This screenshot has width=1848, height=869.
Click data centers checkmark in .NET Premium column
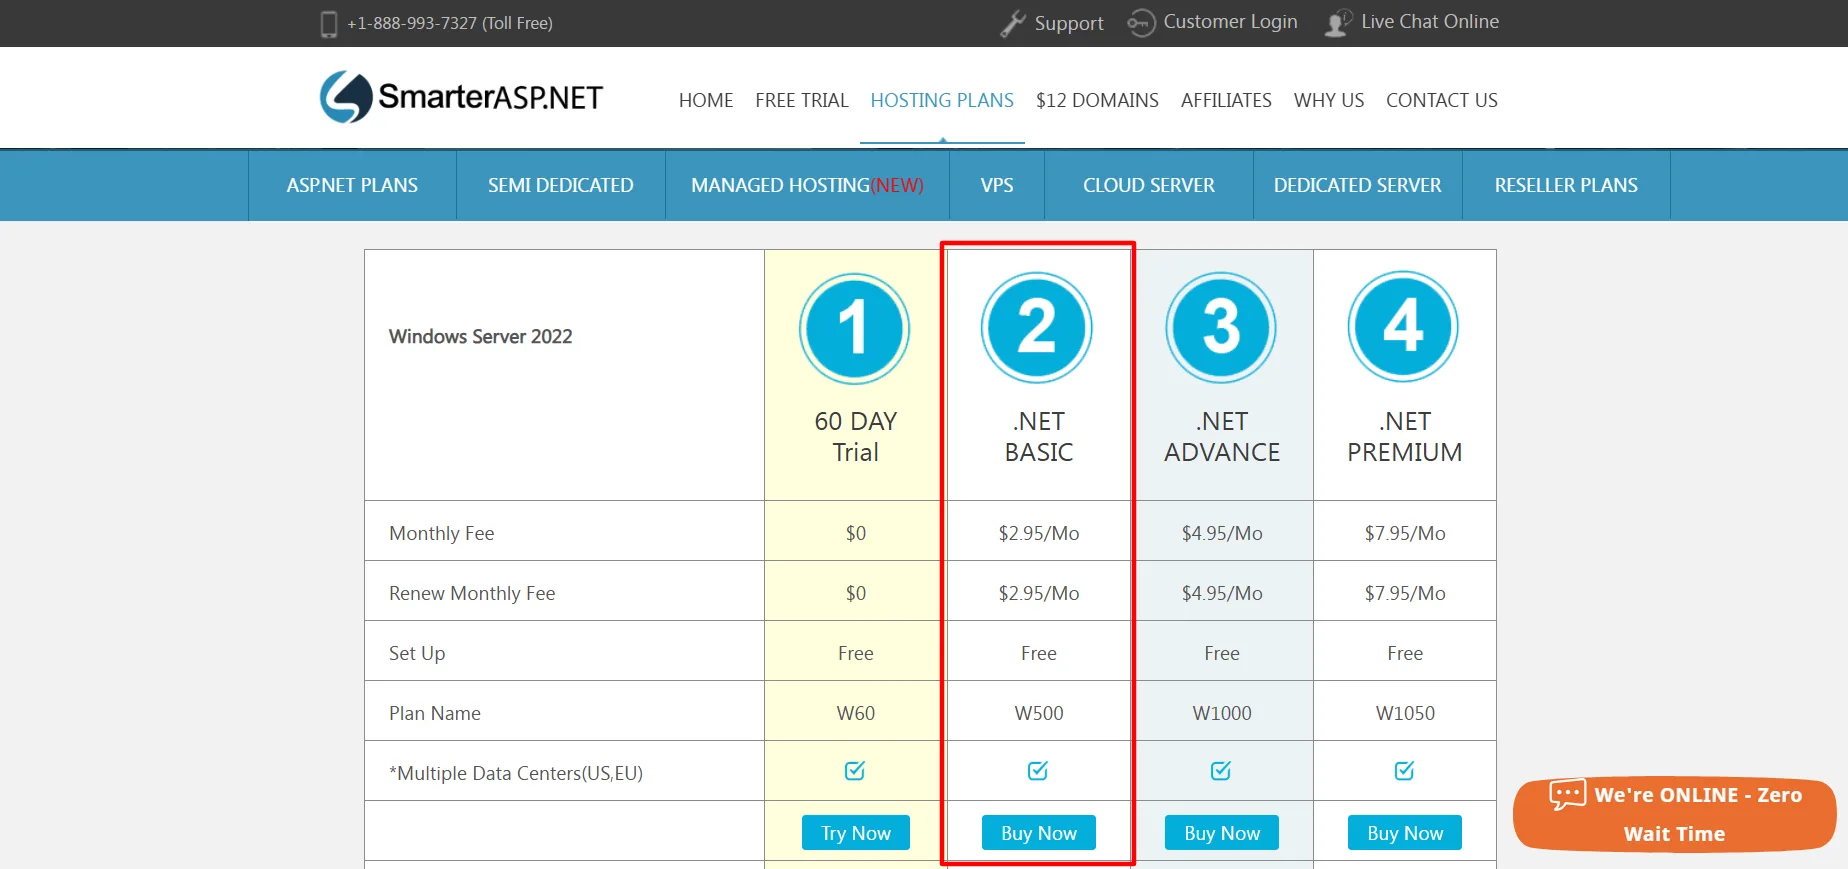(1405, 771)
